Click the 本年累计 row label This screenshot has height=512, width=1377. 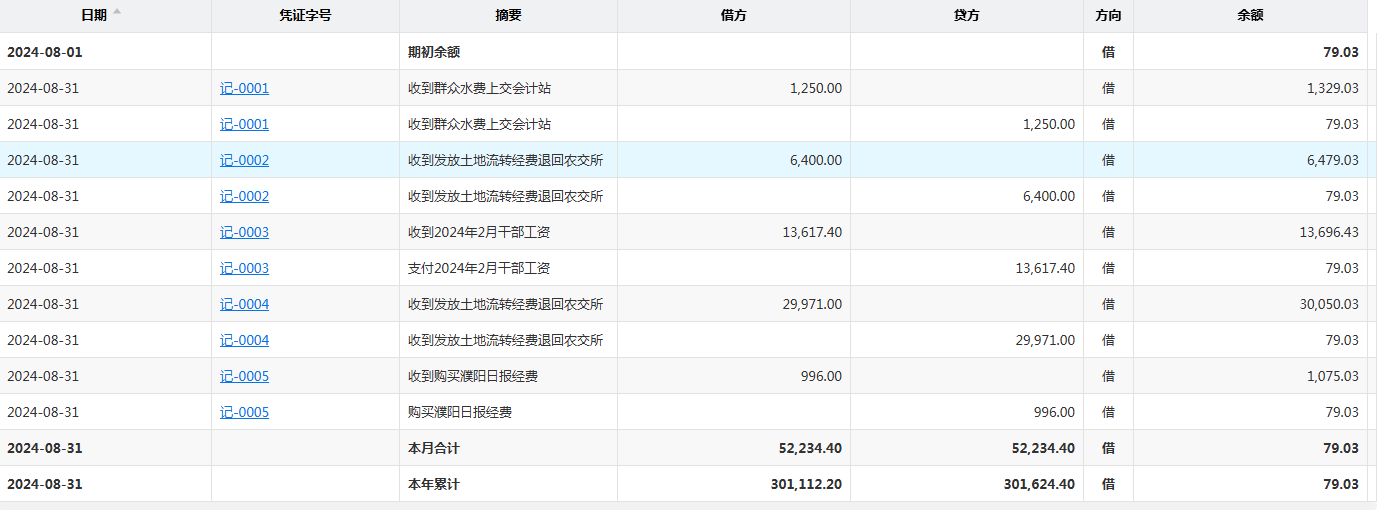(x=434, y=484)
